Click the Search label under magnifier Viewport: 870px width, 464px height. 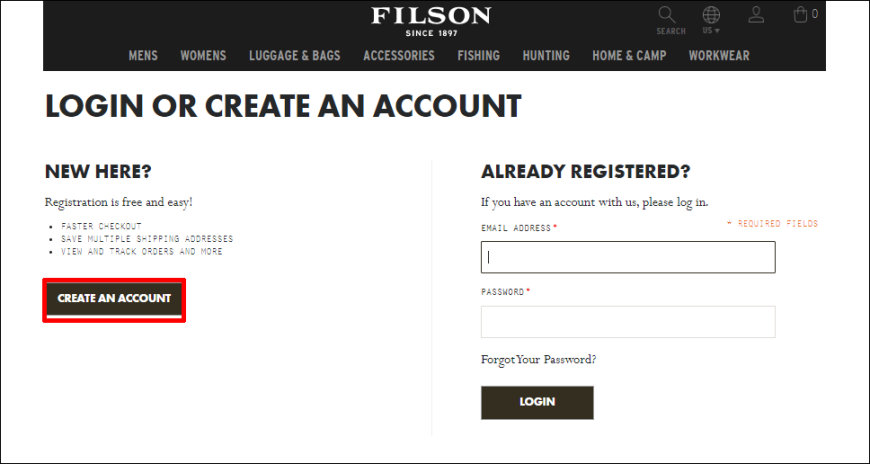coord(671,32)
